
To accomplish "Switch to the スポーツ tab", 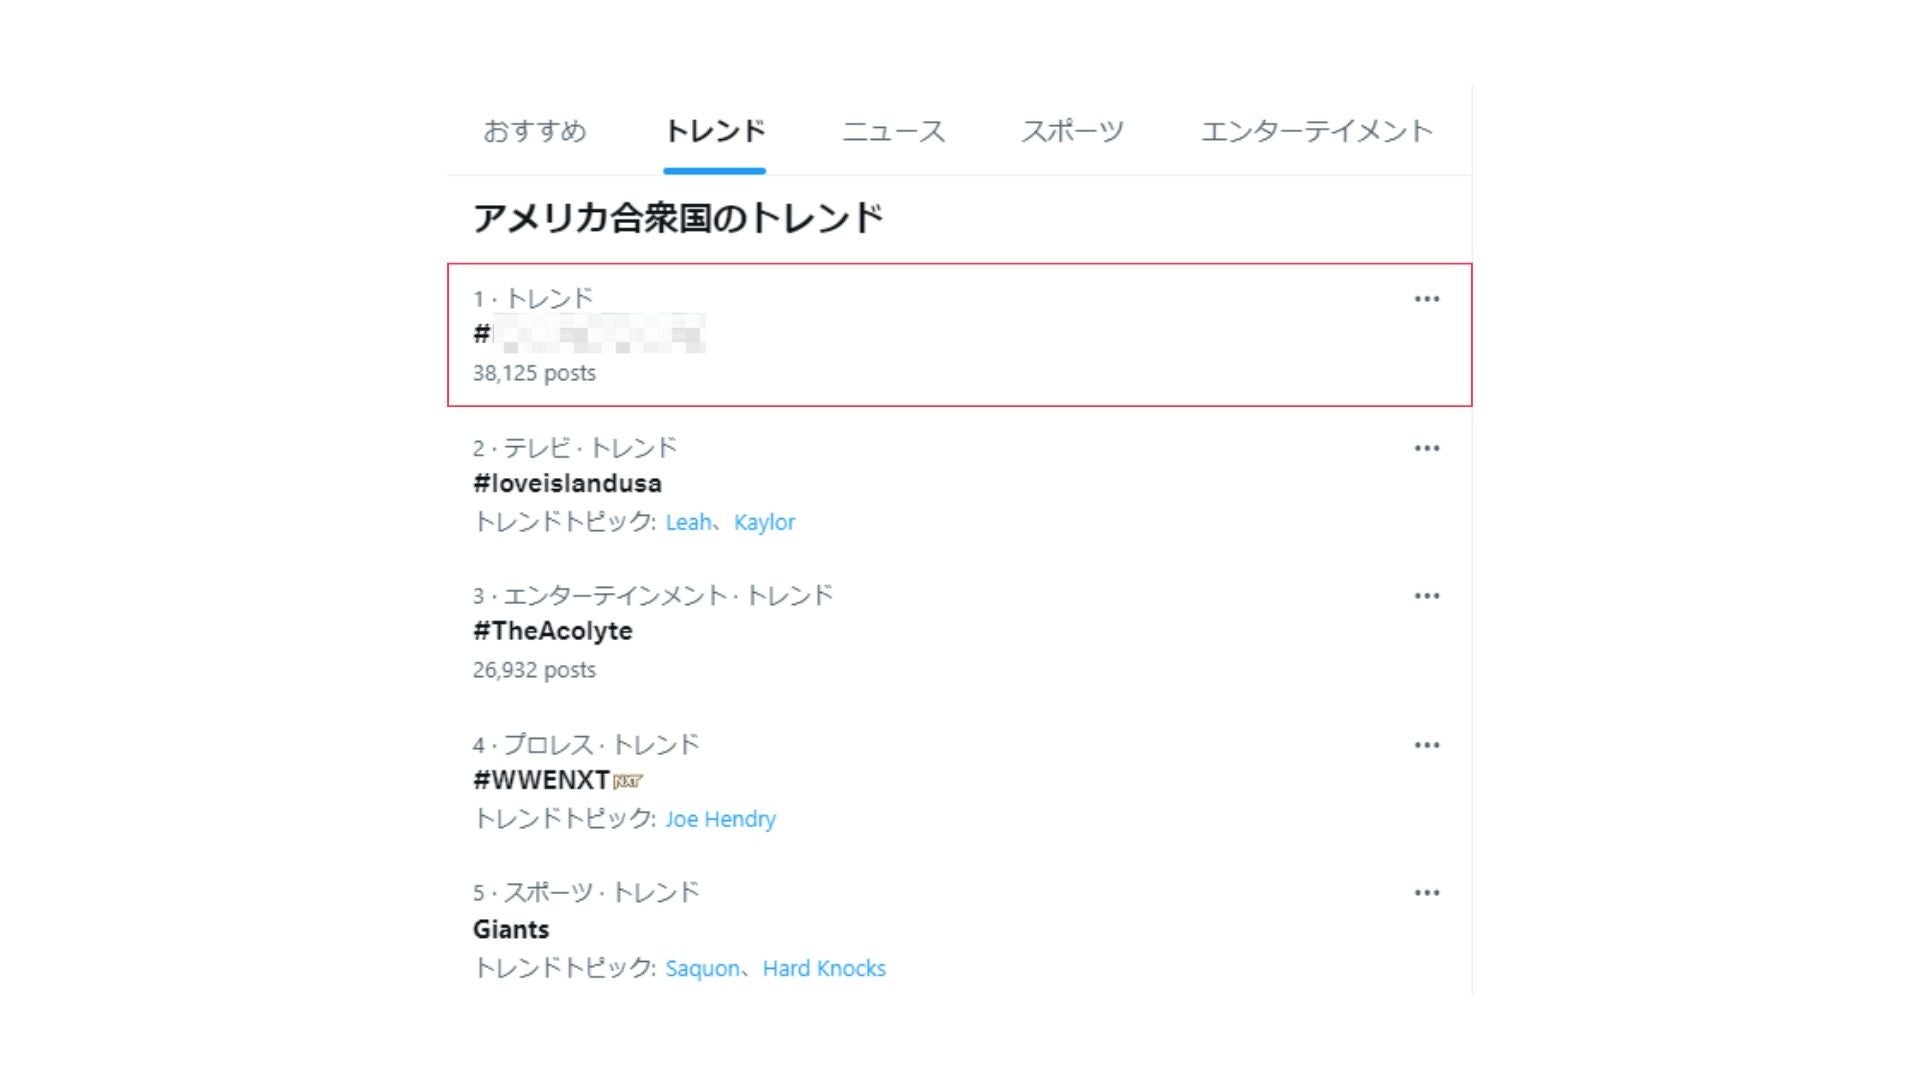I will tap(1072, 131).
